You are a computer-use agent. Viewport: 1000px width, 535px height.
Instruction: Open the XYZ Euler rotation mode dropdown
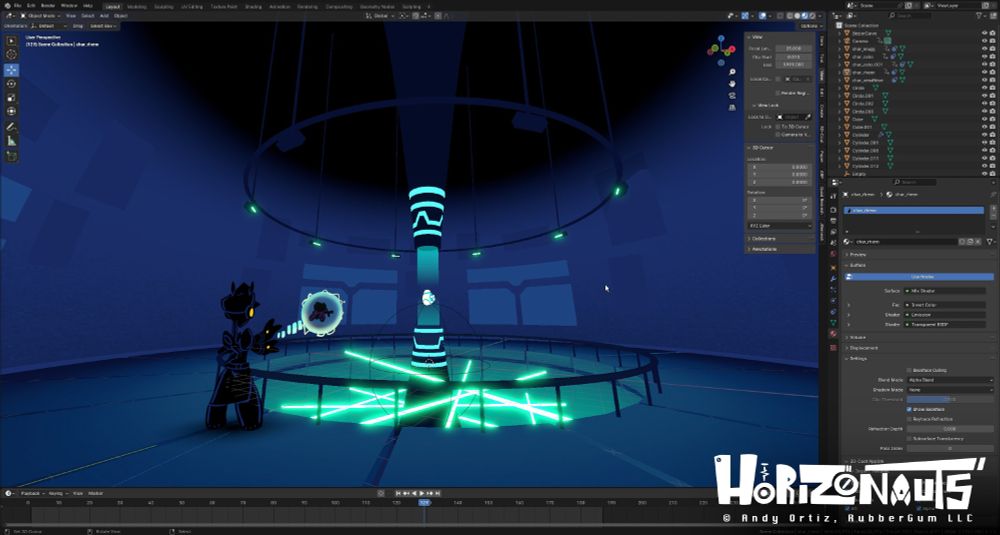[x=780, y=226]
